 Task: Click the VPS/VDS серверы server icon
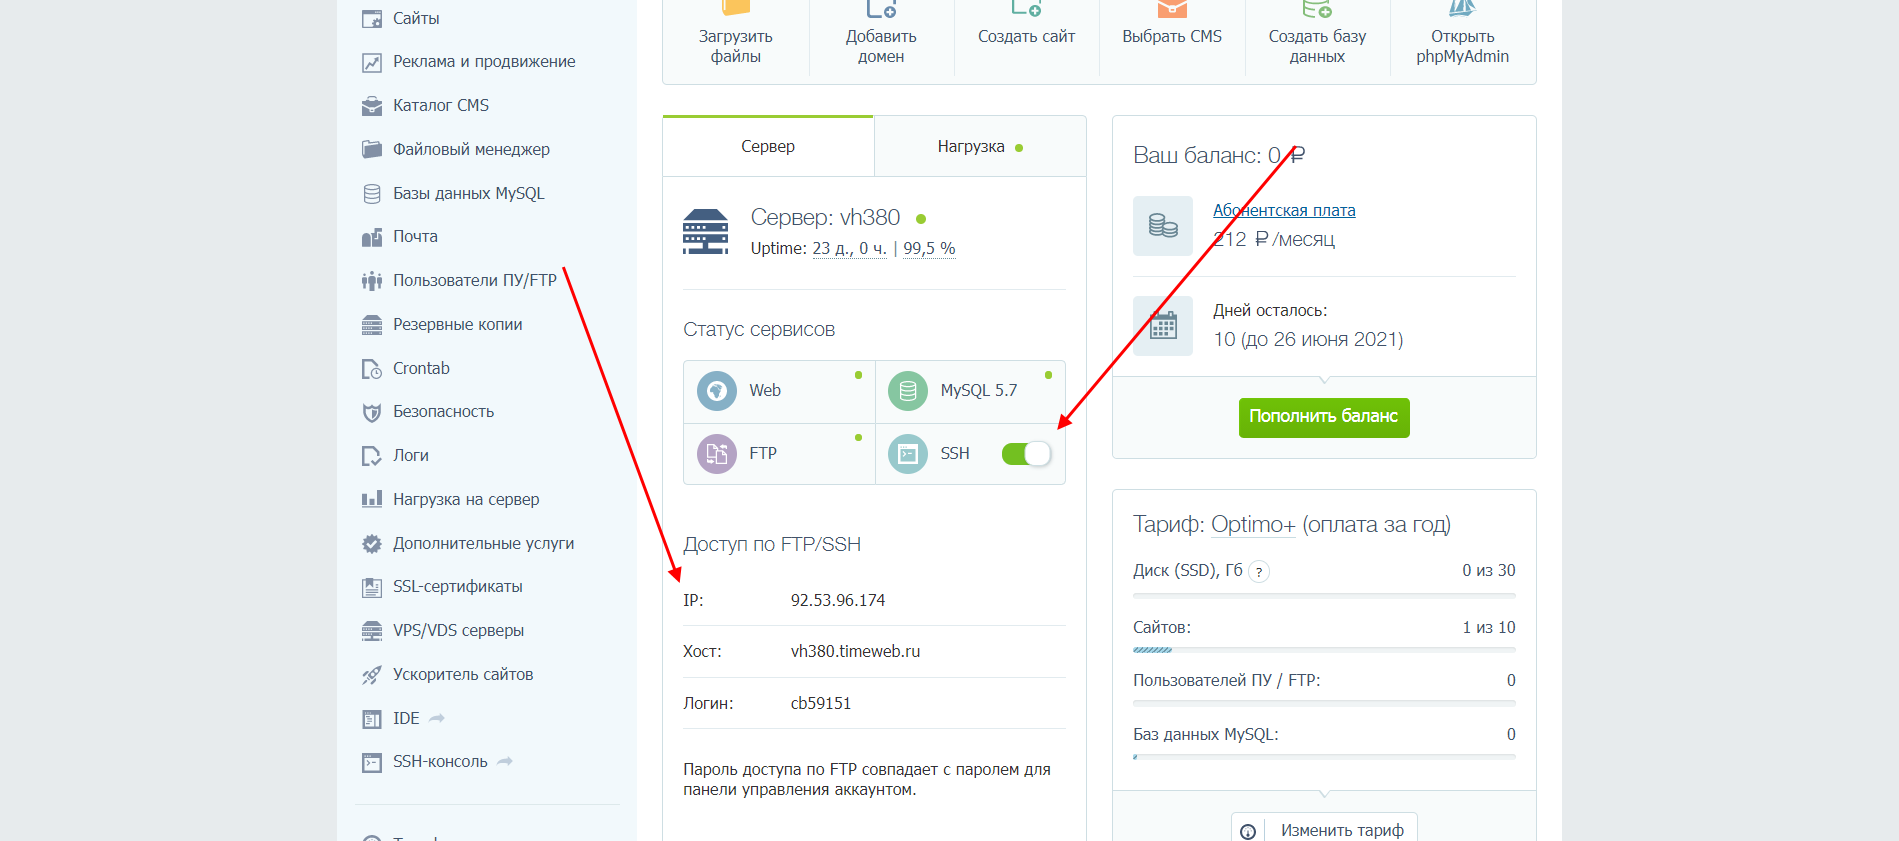pos(372,631)
